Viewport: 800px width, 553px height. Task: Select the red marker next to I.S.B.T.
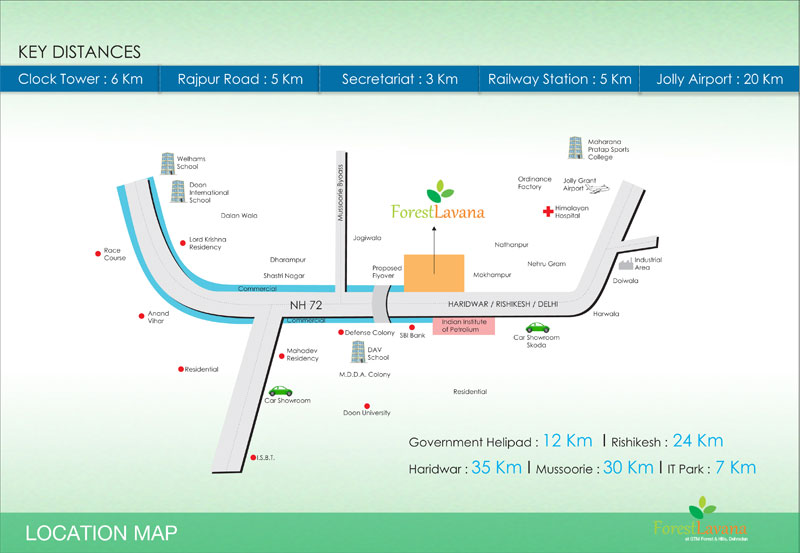click(x=253, y=458)
